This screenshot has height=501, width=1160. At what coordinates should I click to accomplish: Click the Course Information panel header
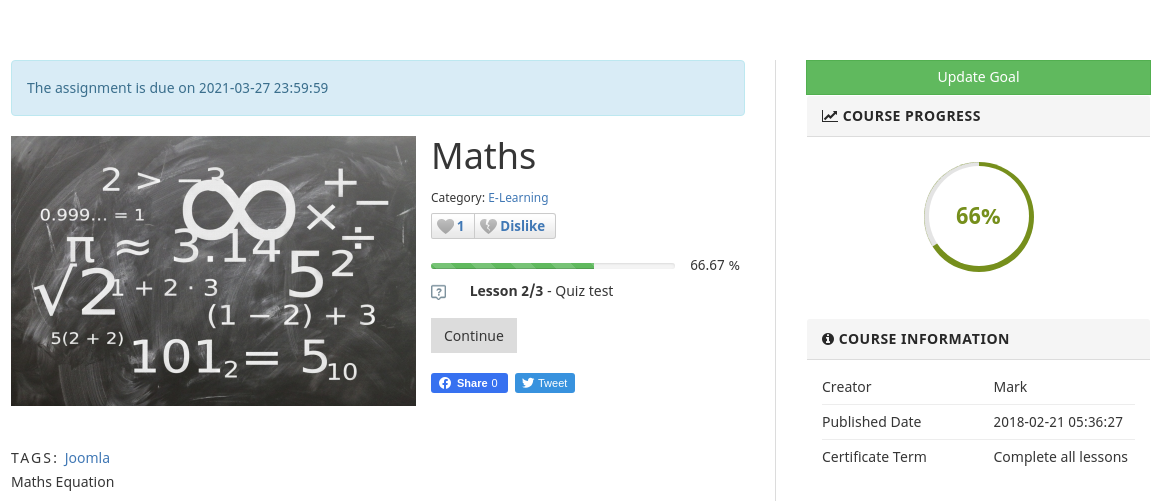pyautogui.click(x=978, y=339)
